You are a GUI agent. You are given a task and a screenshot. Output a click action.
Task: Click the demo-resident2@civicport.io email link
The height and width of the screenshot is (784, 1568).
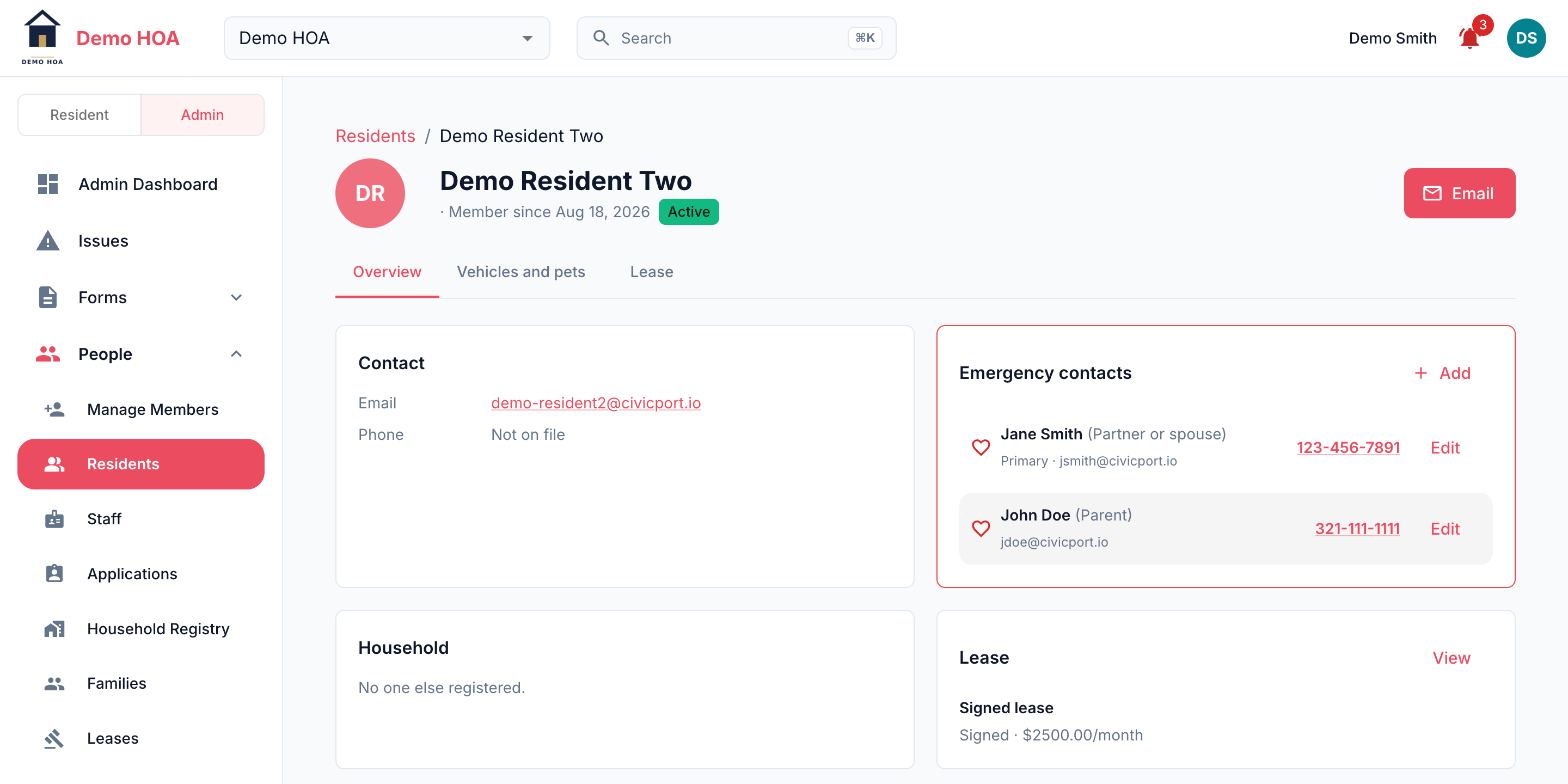[596, 403]
